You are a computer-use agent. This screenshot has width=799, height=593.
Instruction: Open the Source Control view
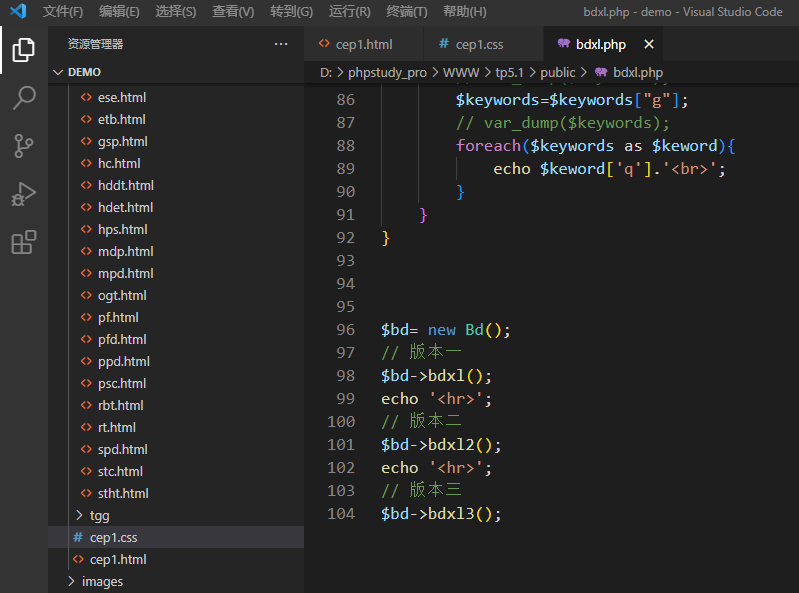[23, 146]
